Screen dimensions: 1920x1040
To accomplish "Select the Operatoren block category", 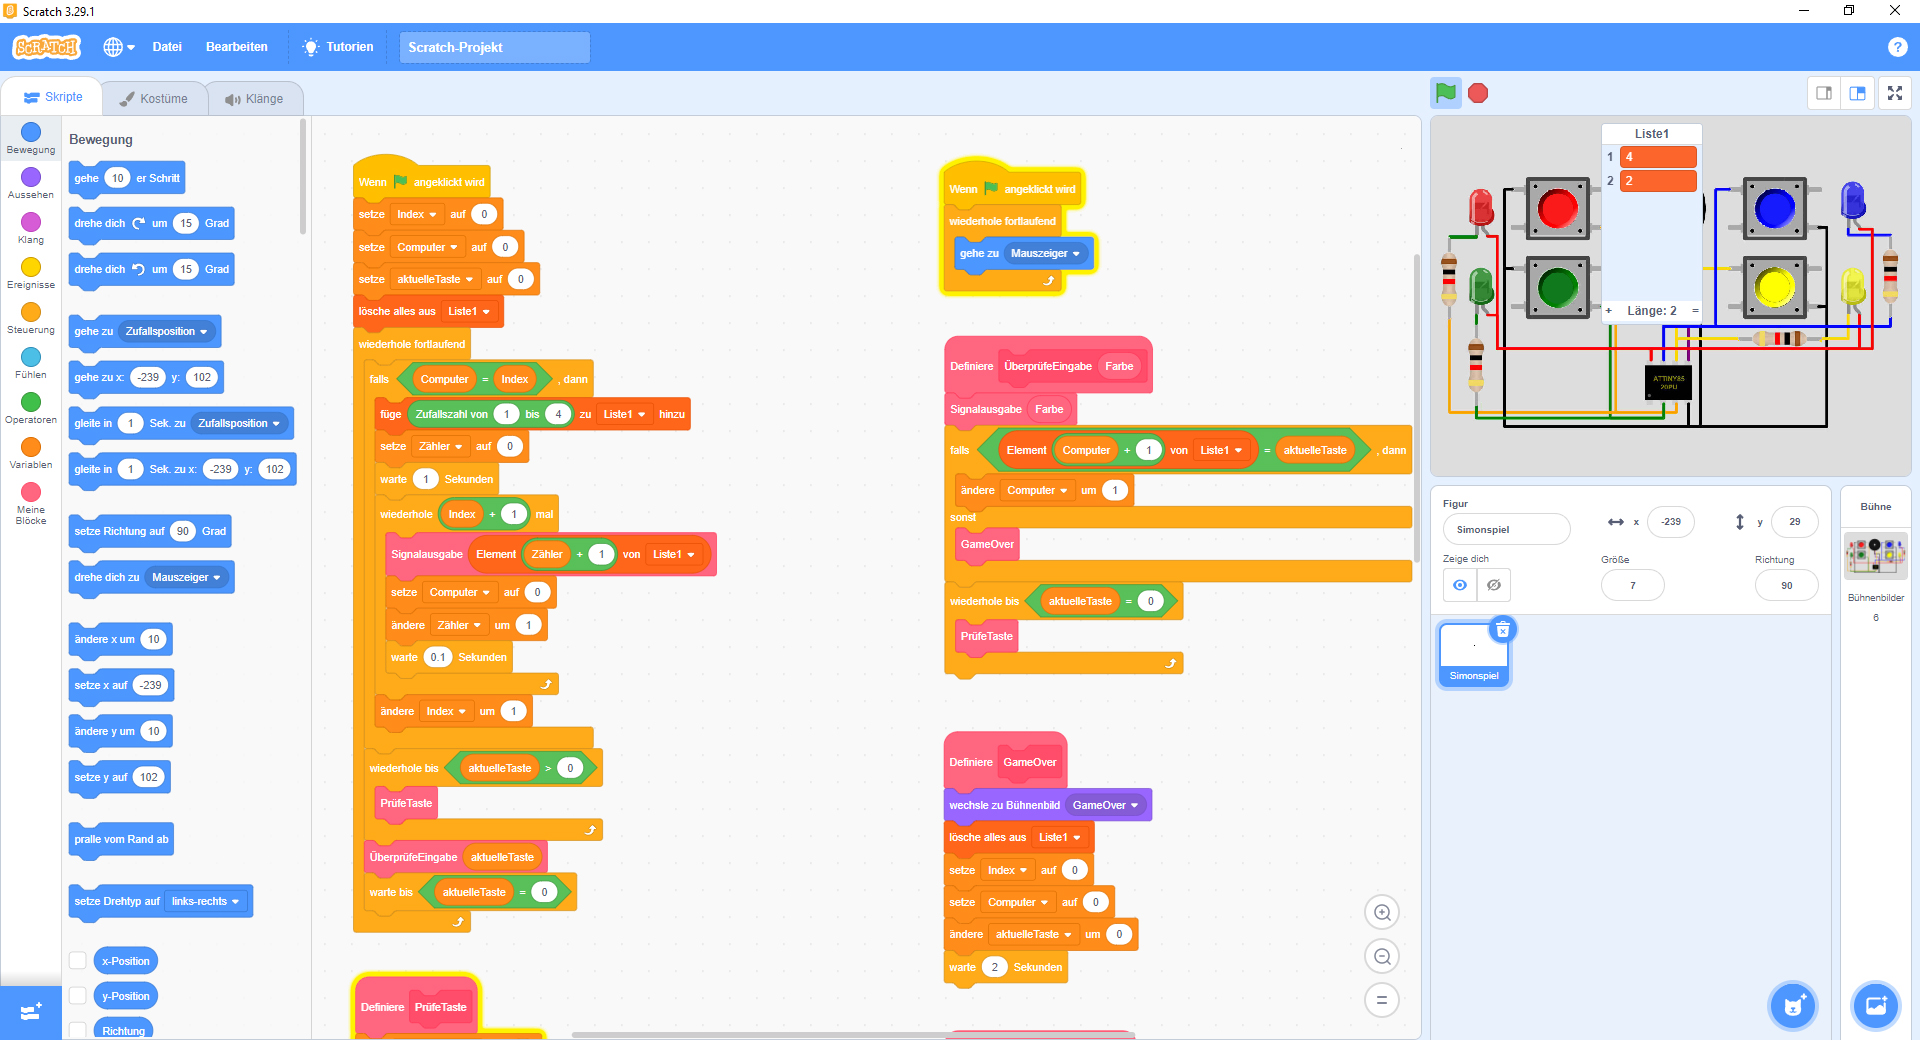I will click(x=31, y=408).
